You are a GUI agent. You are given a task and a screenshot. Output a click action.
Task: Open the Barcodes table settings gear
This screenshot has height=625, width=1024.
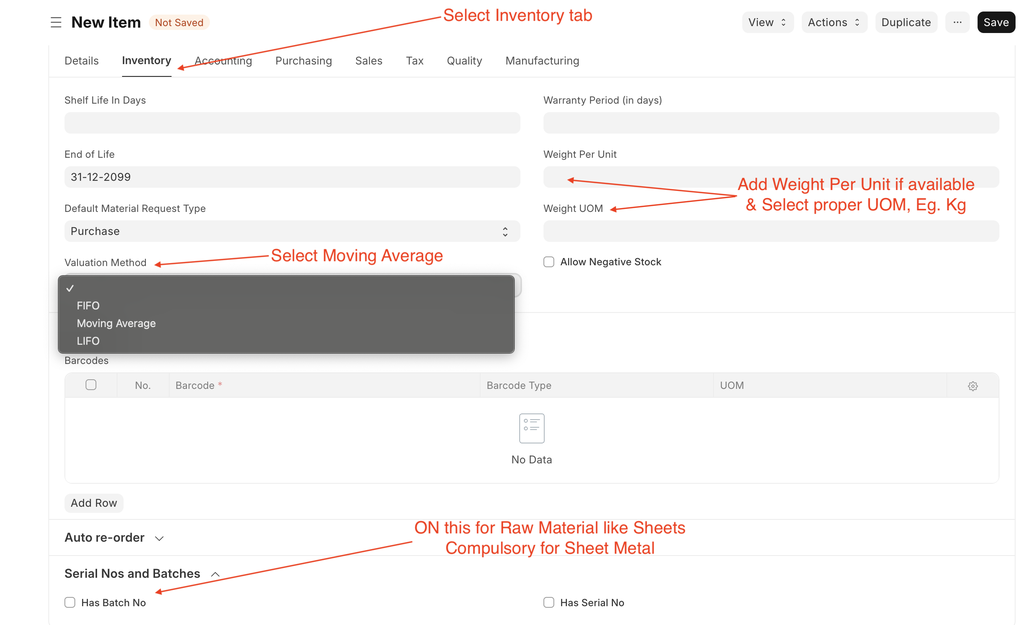click(x=972, y=386)
